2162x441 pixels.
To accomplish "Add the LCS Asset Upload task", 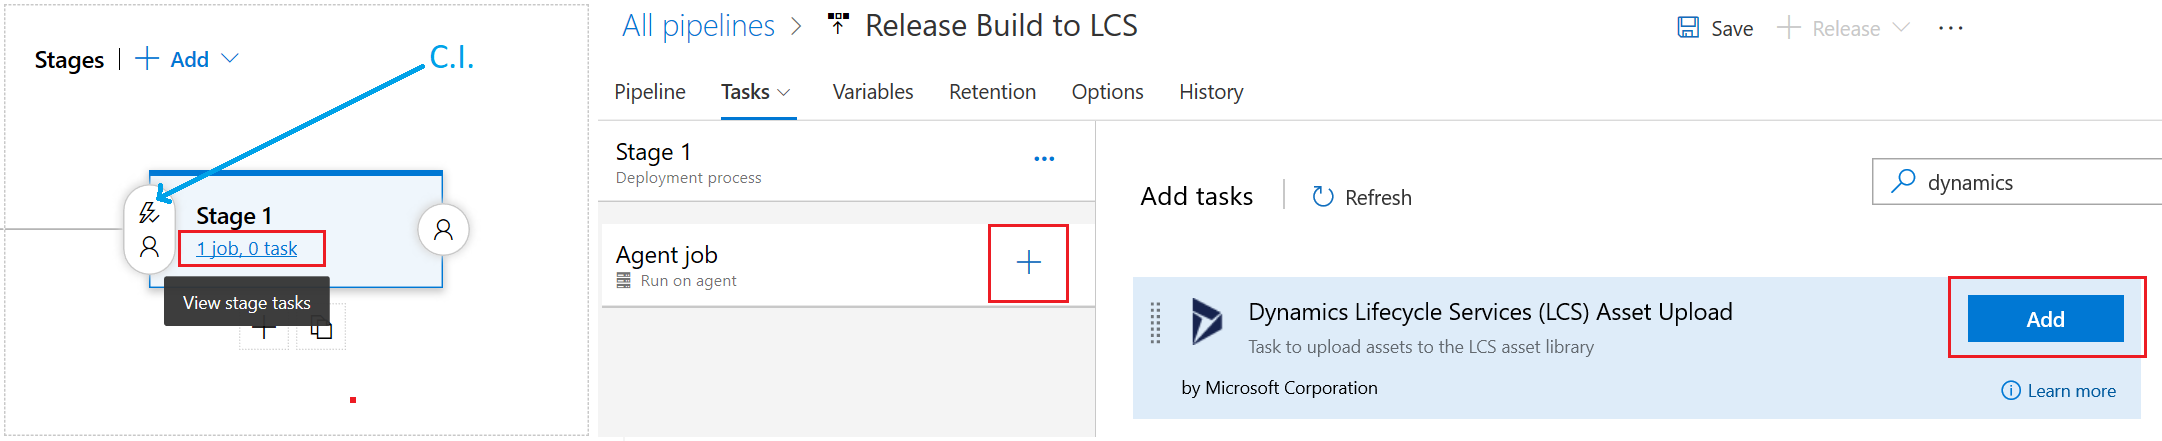I will click(2045, 319).
